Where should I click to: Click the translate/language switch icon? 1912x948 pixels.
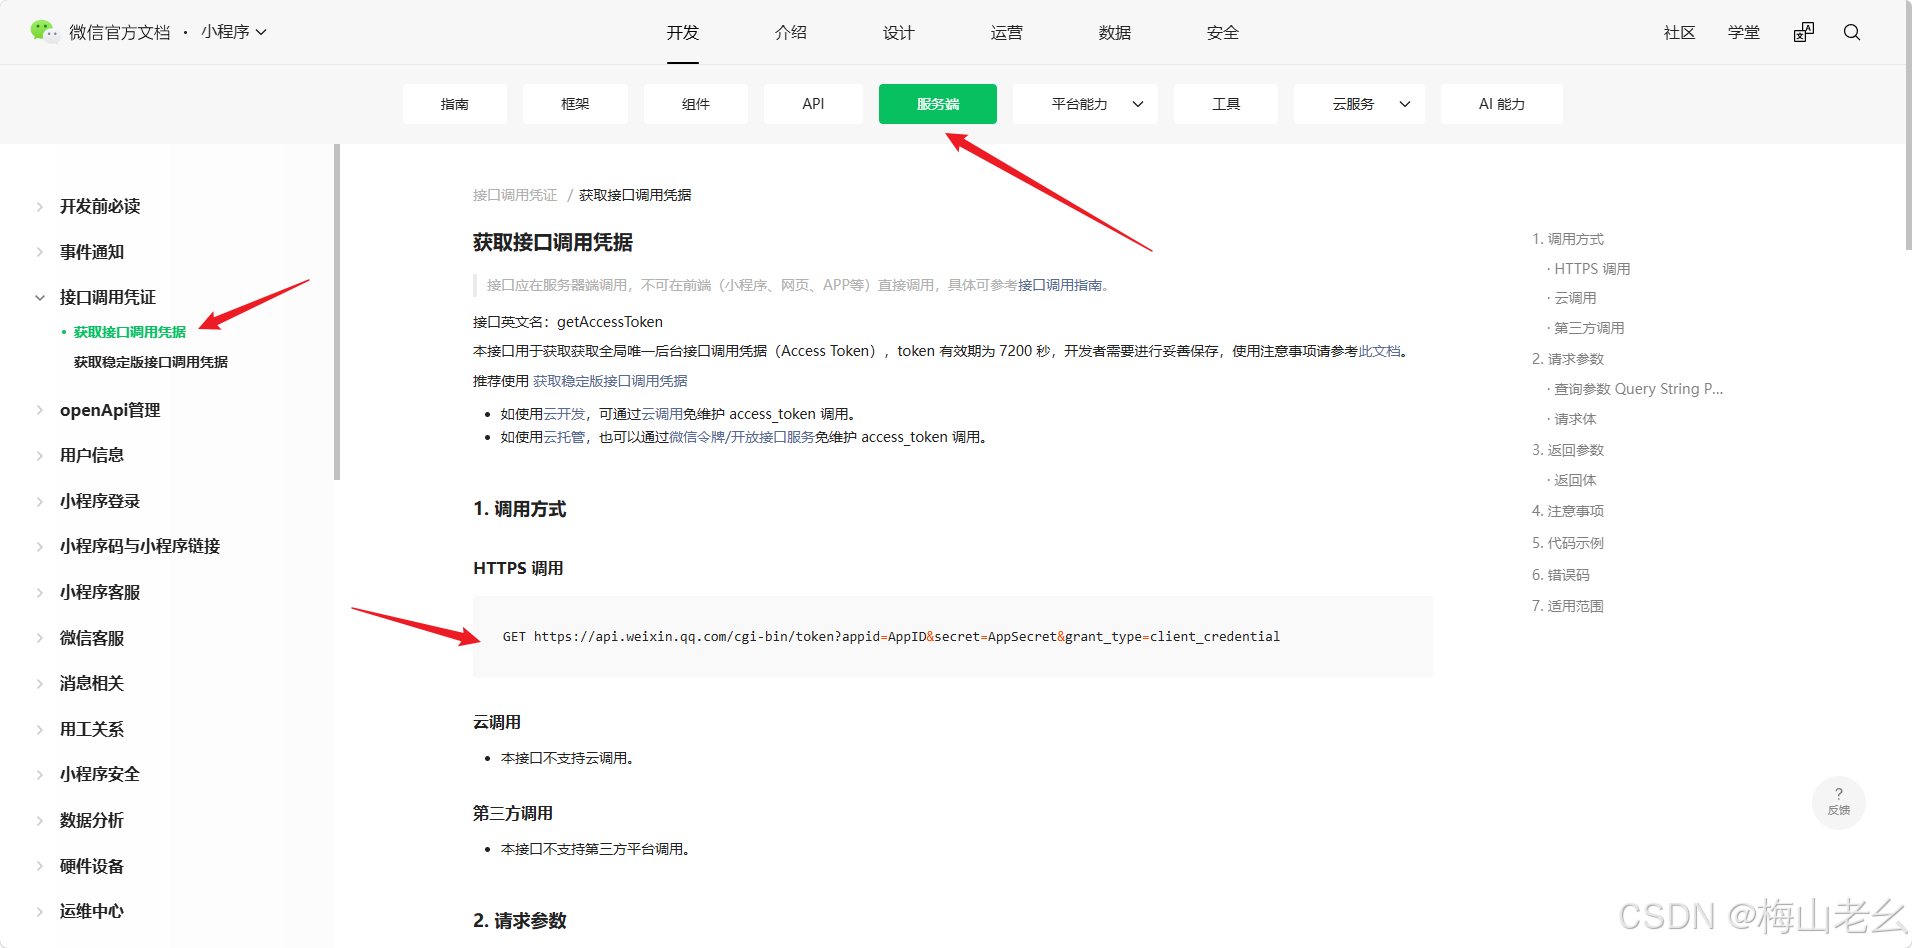coord(1804,32)
